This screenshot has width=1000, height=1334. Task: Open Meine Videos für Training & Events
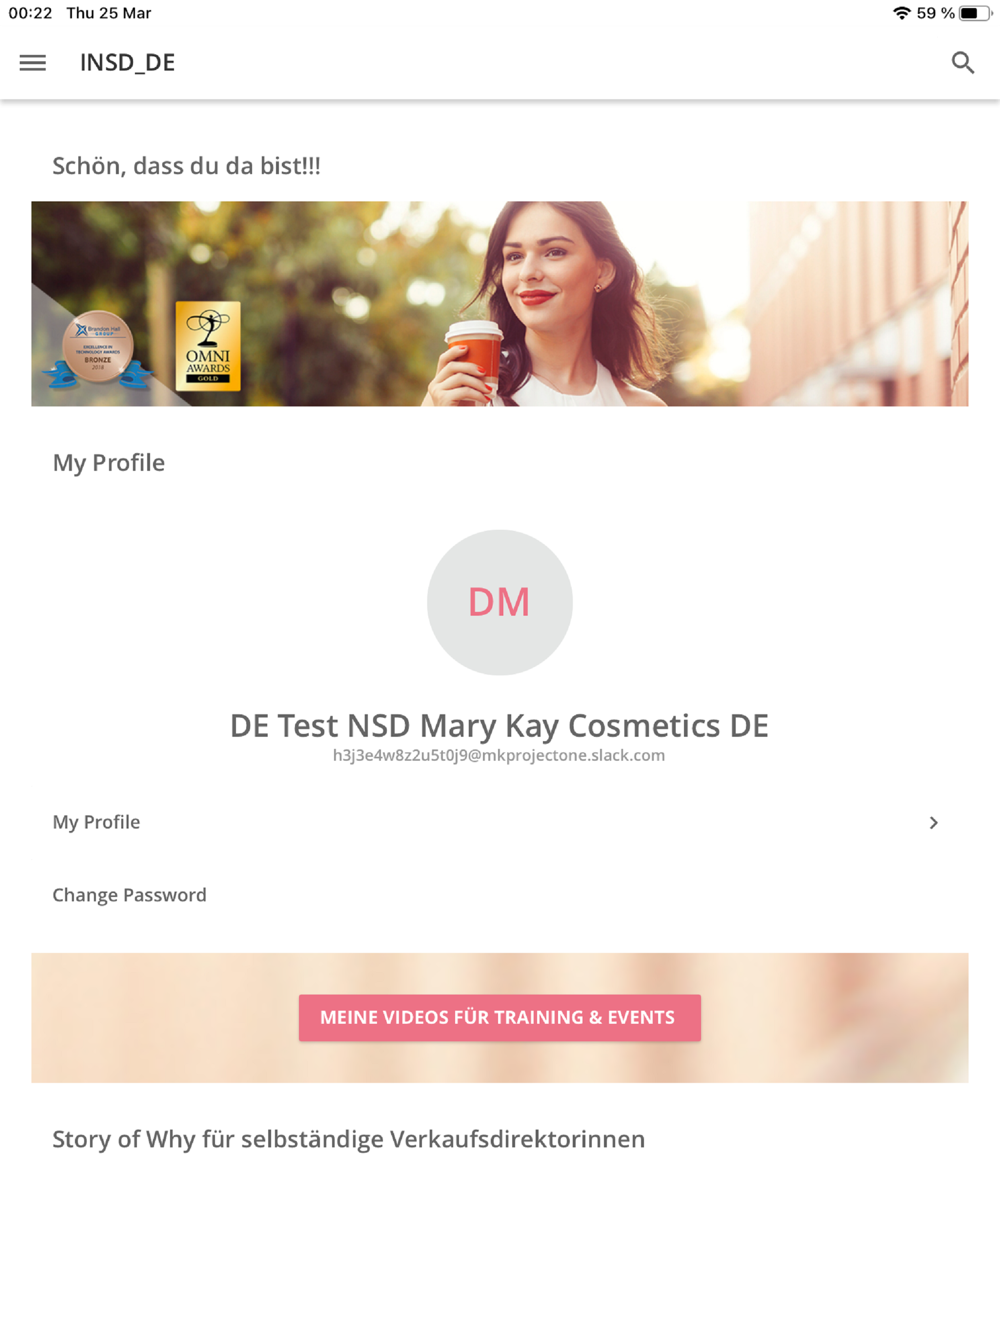coord(499,1017)
